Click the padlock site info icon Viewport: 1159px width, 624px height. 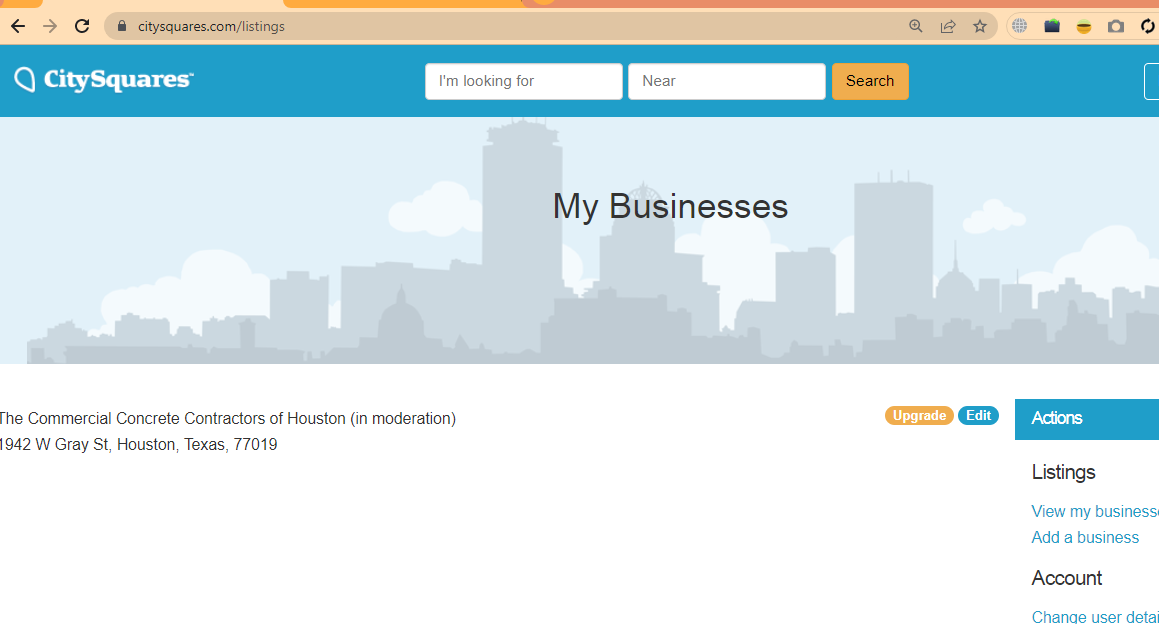click(x=122, y=26)
